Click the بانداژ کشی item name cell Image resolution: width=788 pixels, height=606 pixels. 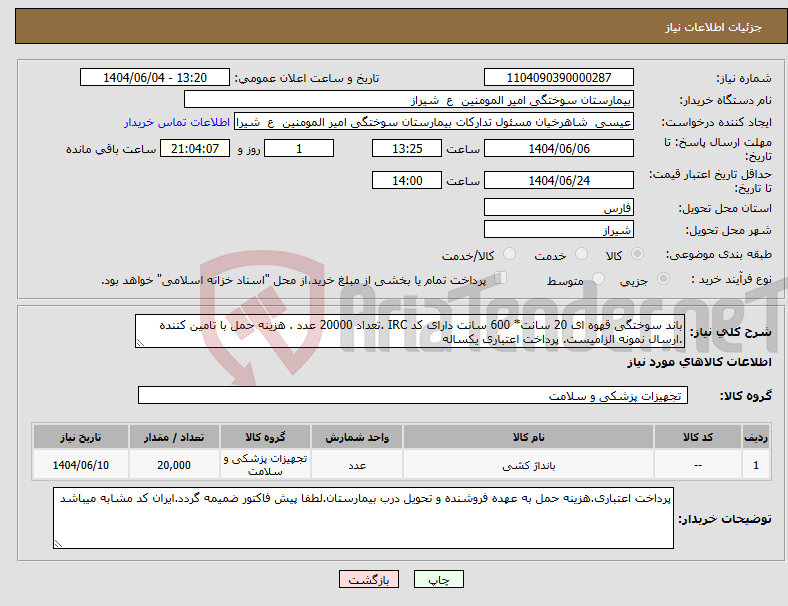point(528,466)
